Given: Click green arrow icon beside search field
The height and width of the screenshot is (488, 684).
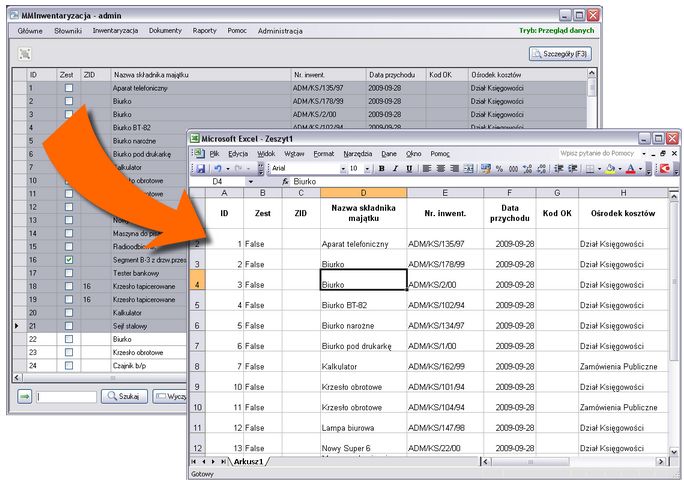Looking at the screenshot, I should 24,397.
